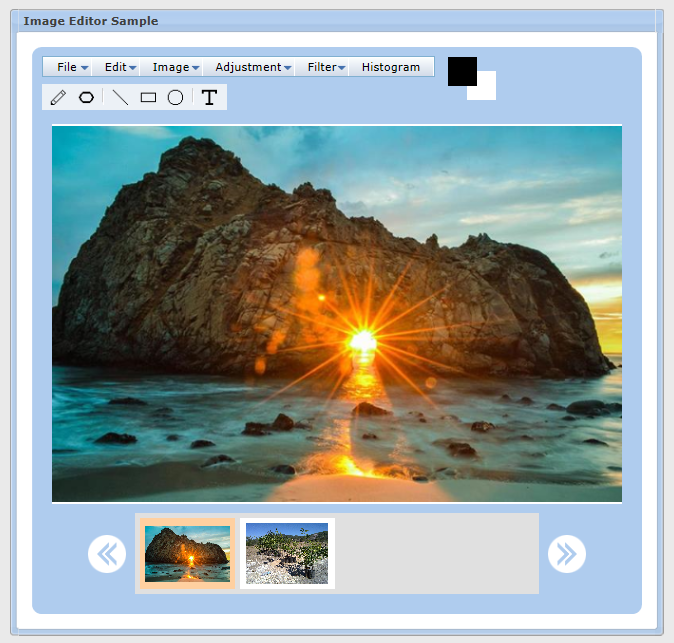Open the Image dropdown menu

point(175,67)
